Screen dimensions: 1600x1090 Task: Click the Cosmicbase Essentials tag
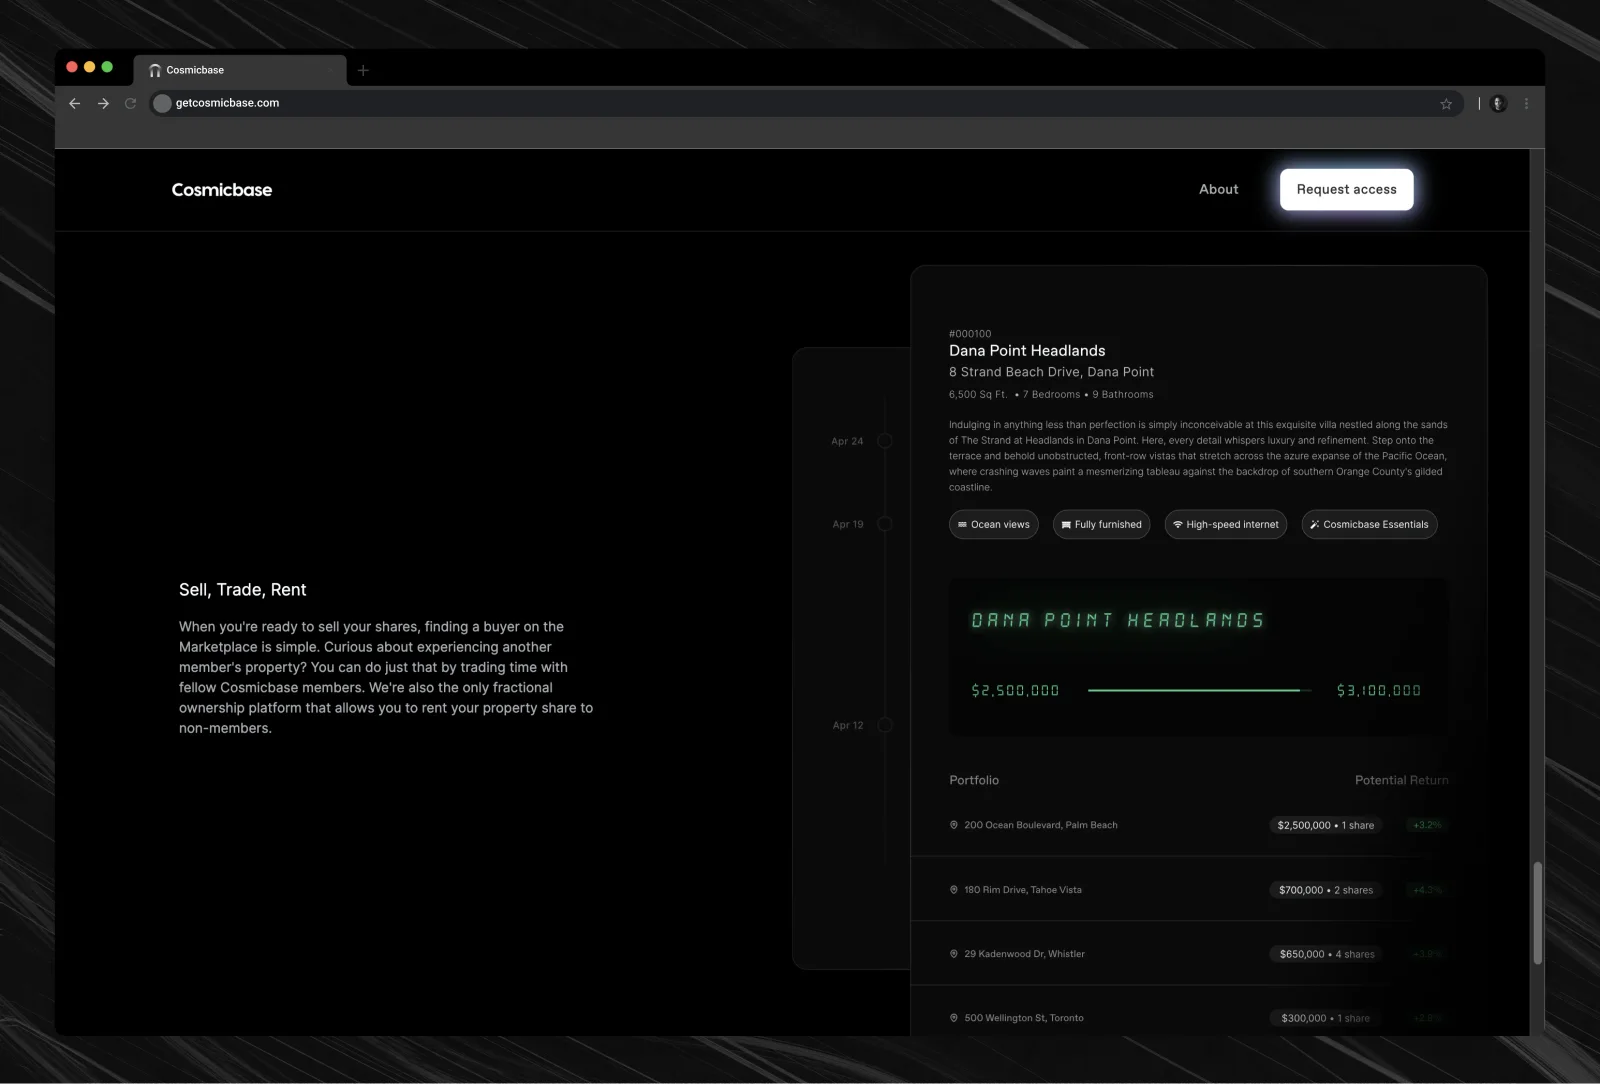pos(1369,525)
